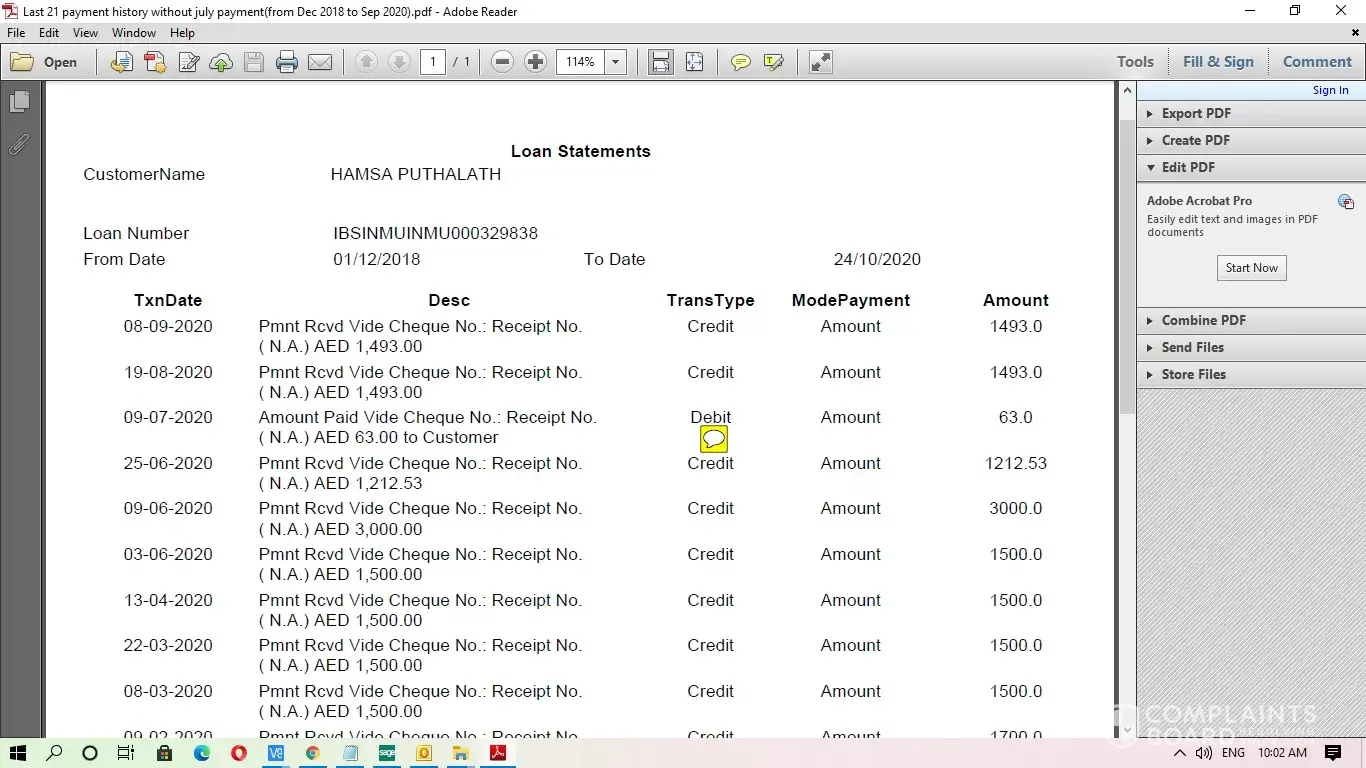Select the Highlight text tool
The height and width of the screenshot is (768, 1366).
773,62
